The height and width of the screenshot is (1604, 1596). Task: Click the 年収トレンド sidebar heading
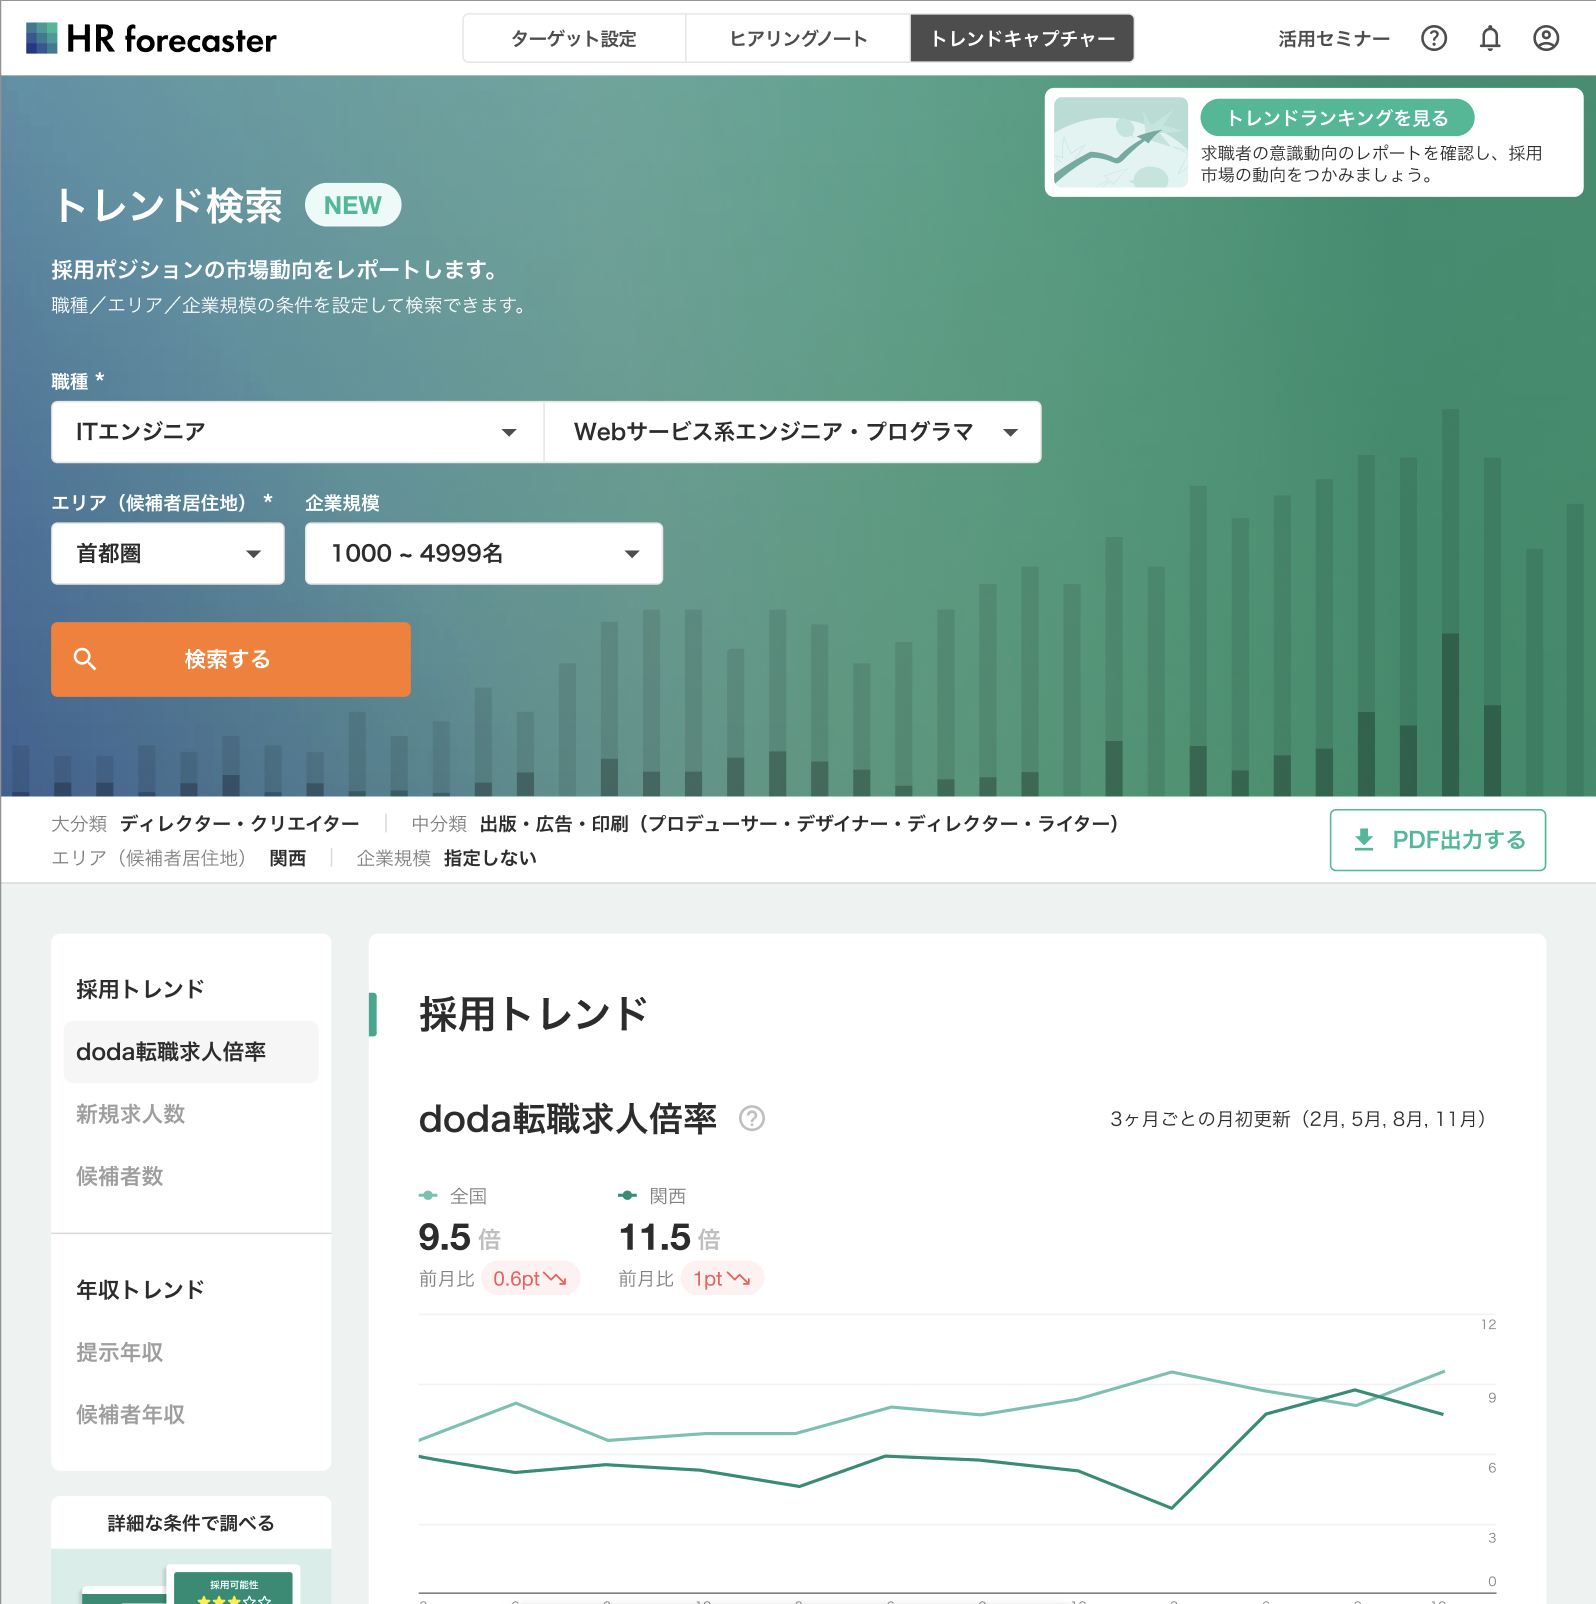click(x=140, y=1290)
